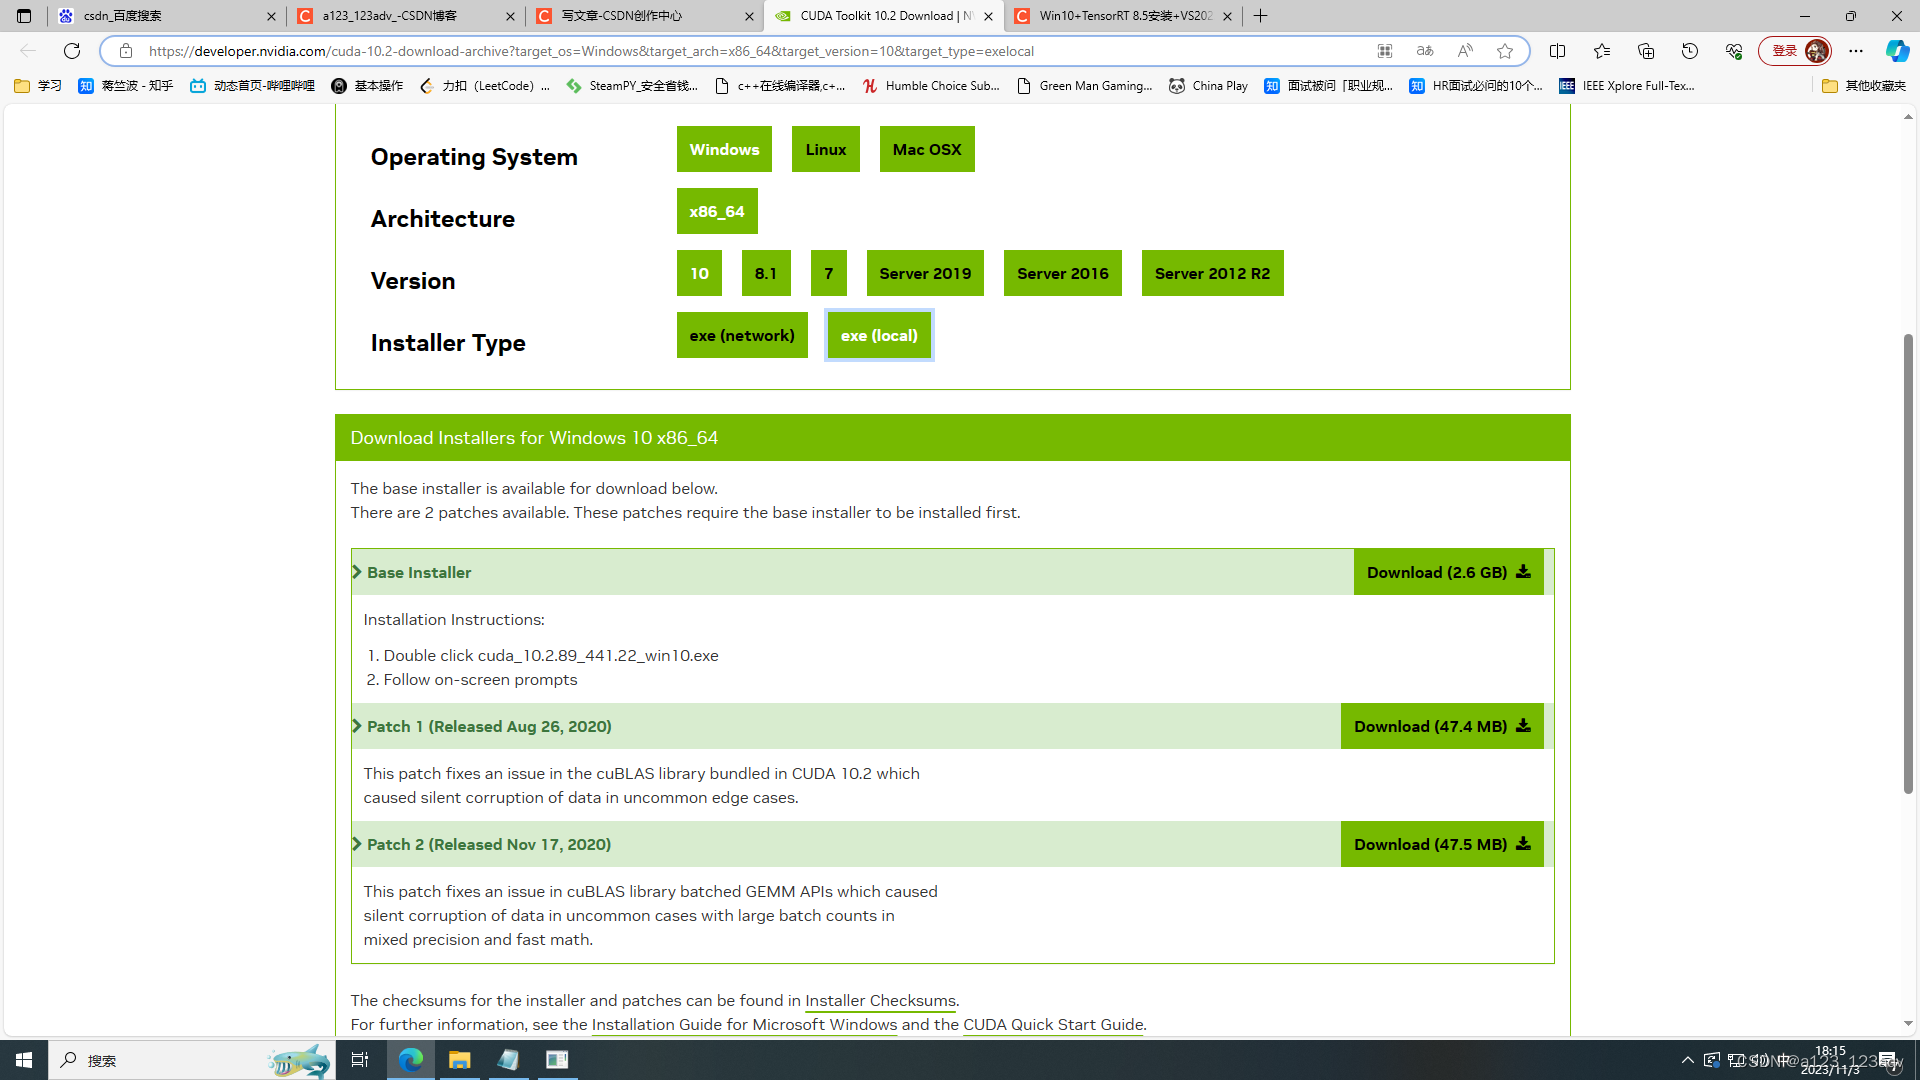Choose Server 2019 version option
This screenshot has width=1920, height=1080.
(x=924, y=273)
